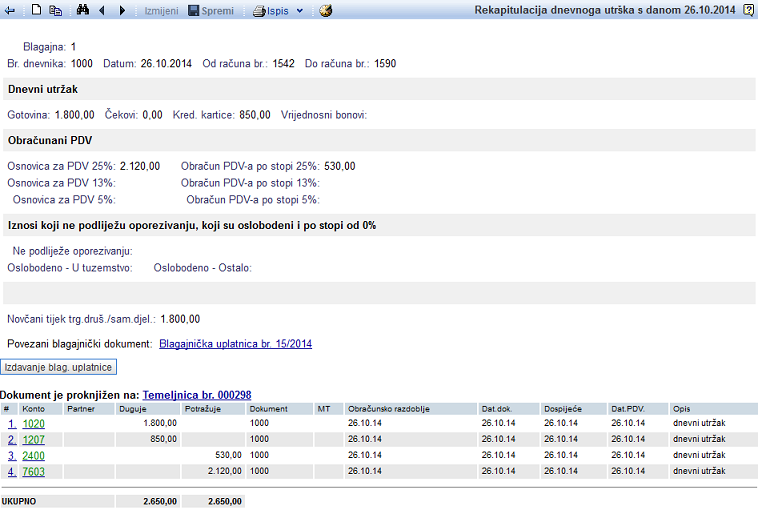Click the copy document icon
This screenshot has width=758, height=514.
56,10
